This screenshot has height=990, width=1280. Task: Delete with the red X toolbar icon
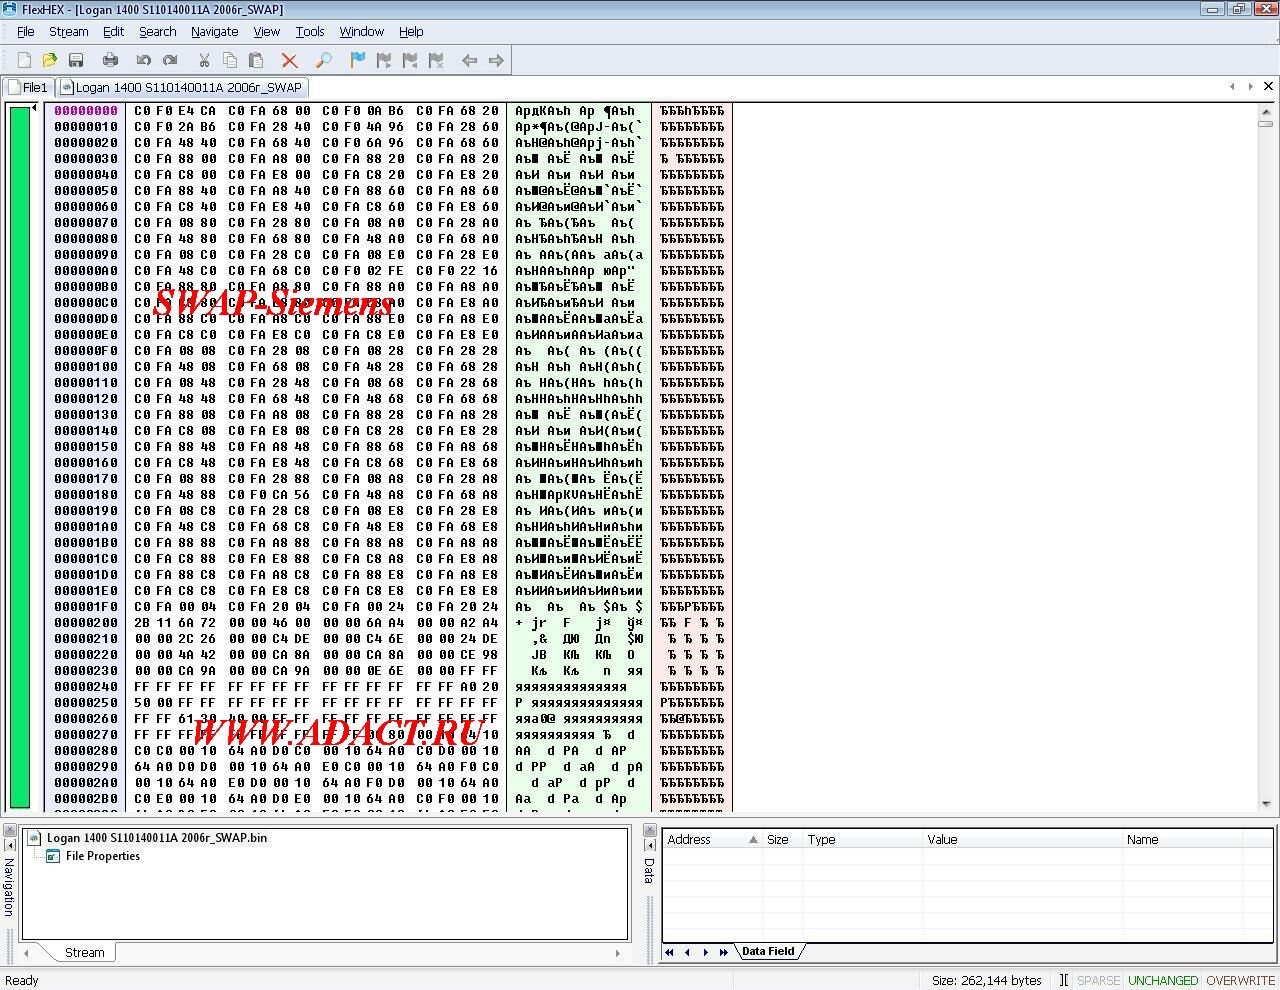[x=290, y=61]
